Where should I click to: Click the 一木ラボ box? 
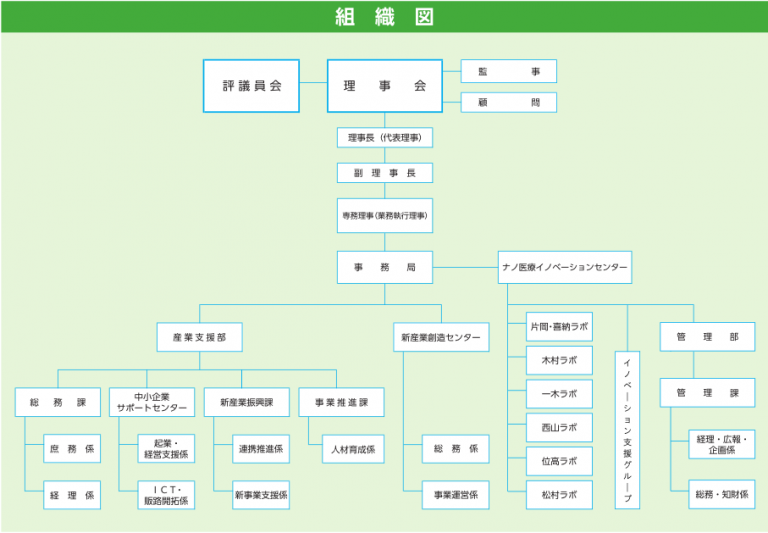click(x=559, y=394)
